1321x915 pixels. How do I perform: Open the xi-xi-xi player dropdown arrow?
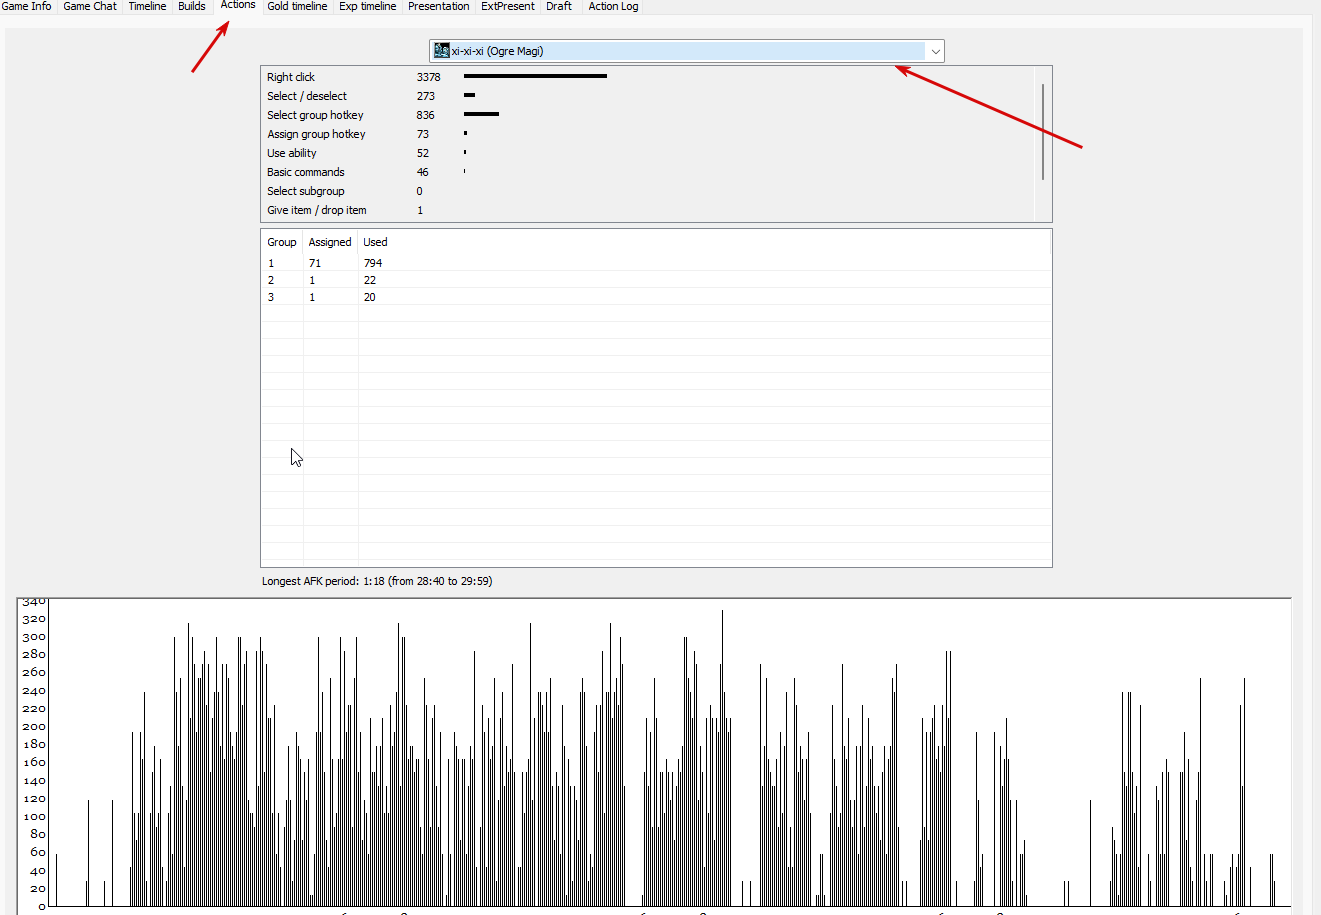click(935, 51)
